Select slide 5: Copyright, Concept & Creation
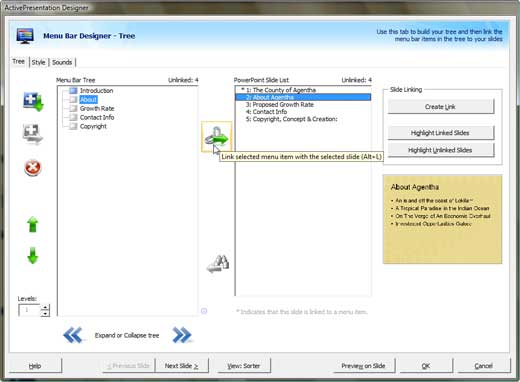The width and height of the screenshot is (520, 382). (303, 119)
